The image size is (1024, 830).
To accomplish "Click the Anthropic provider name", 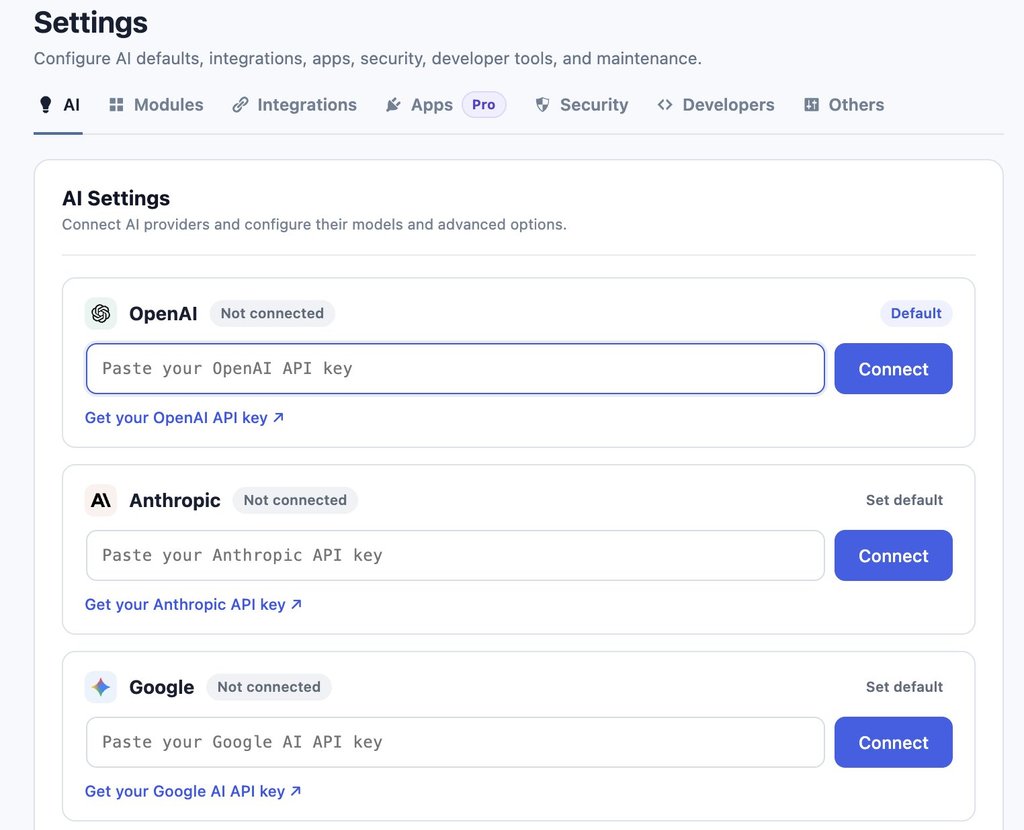I will coord(175,501).
